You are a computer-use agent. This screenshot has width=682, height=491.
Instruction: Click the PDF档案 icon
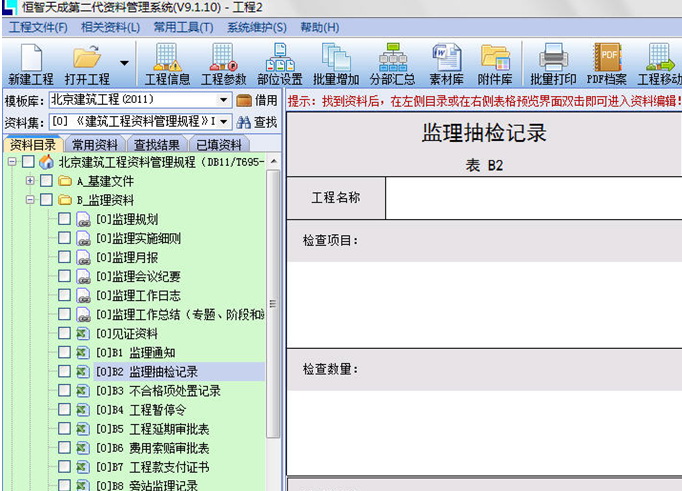[x=607, y=57]
